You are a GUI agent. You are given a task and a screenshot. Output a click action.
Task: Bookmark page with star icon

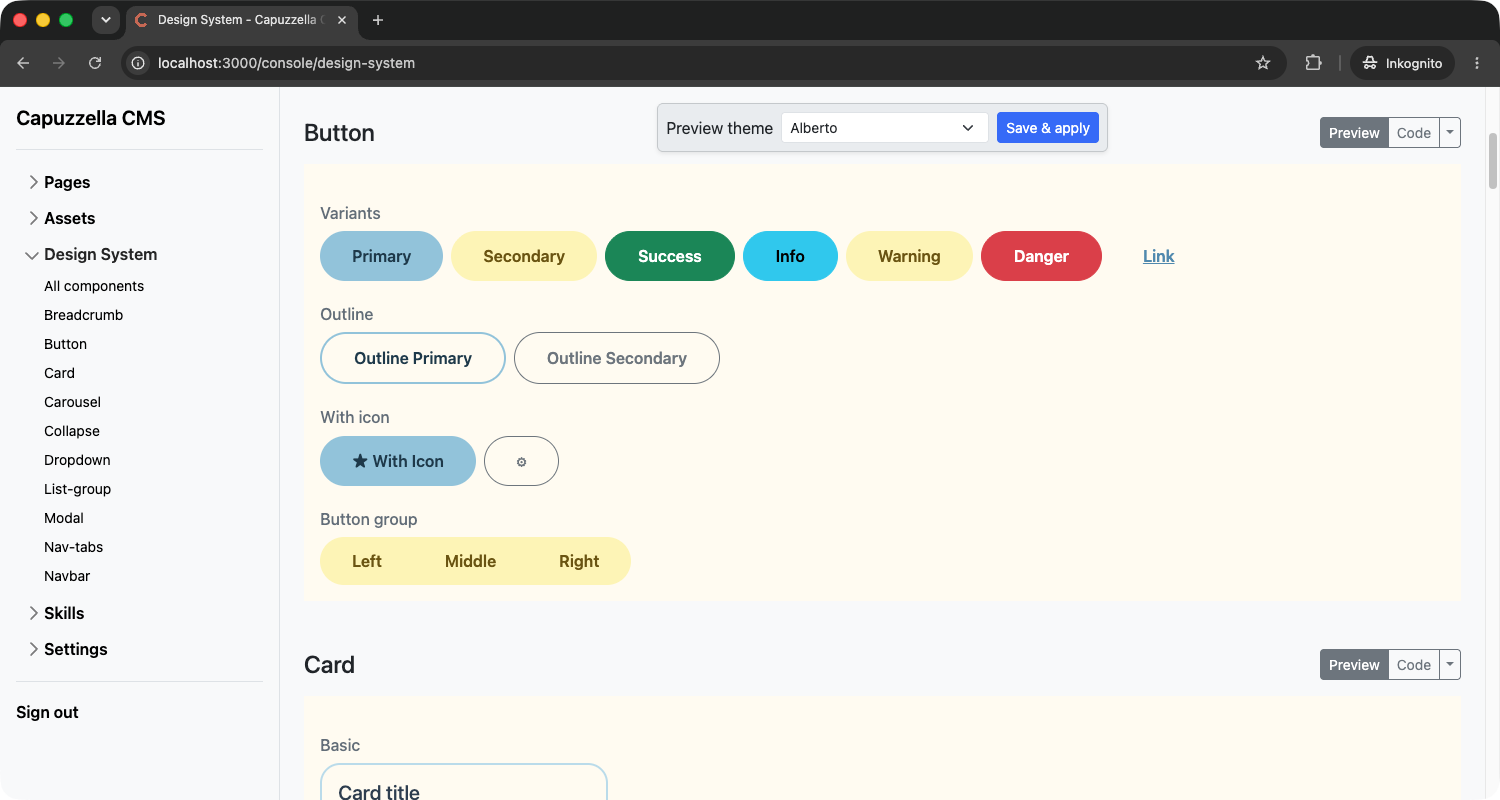tap(1263, 63)
